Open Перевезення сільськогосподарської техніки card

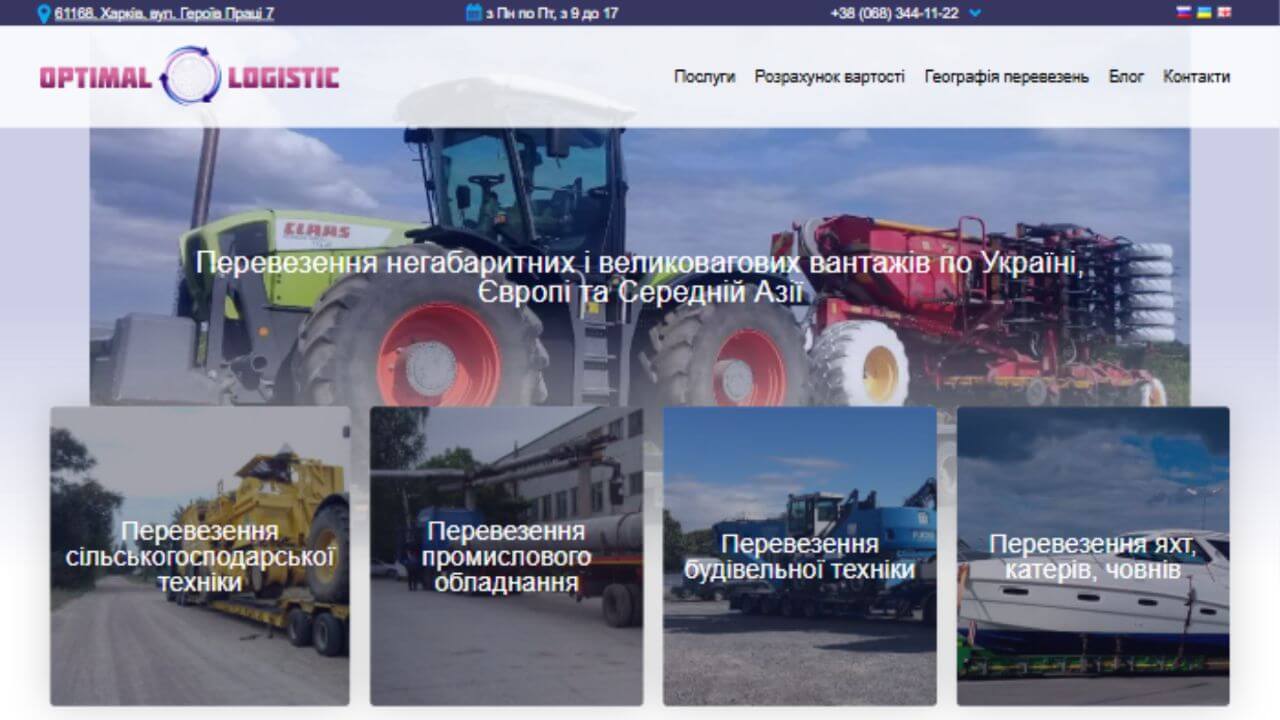[x=200, y=556]
